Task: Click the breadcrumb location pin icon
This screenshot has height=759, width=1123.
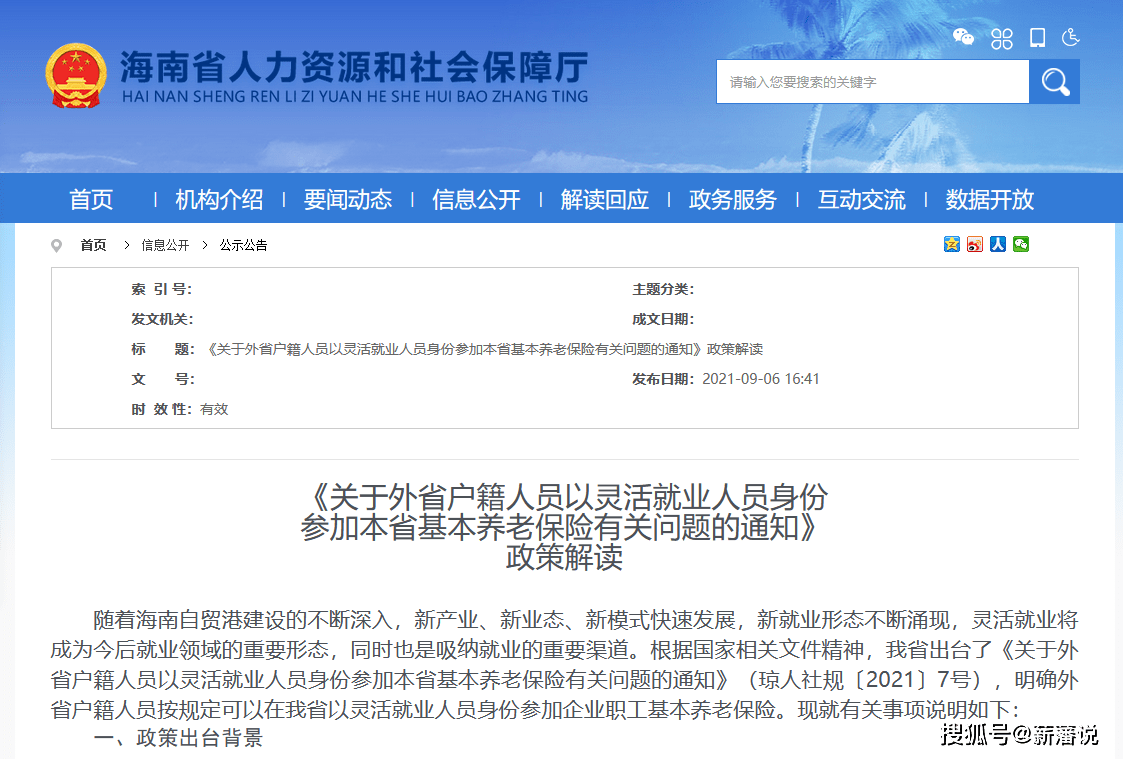Action: [57, 246]
